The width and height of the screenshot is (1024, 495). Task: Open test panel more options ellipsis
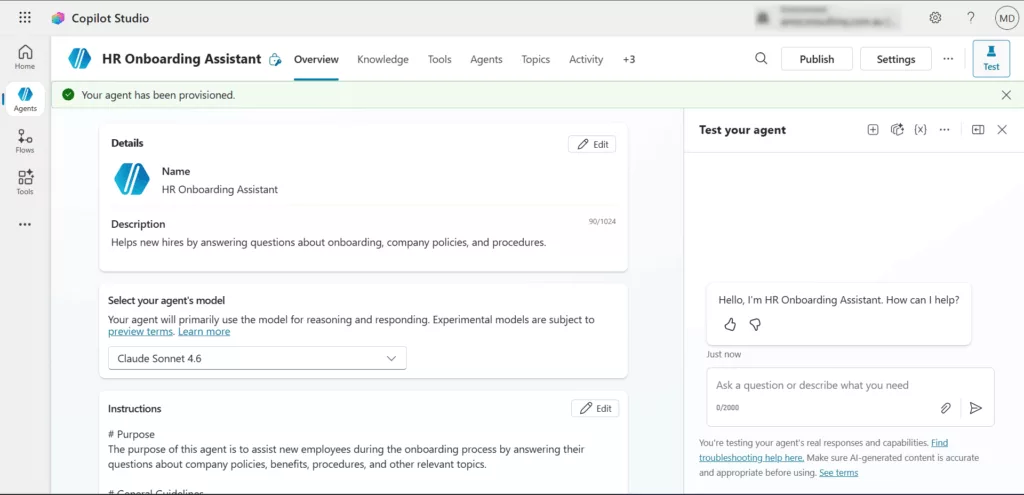pyautogui.click(x=944, y=130)
